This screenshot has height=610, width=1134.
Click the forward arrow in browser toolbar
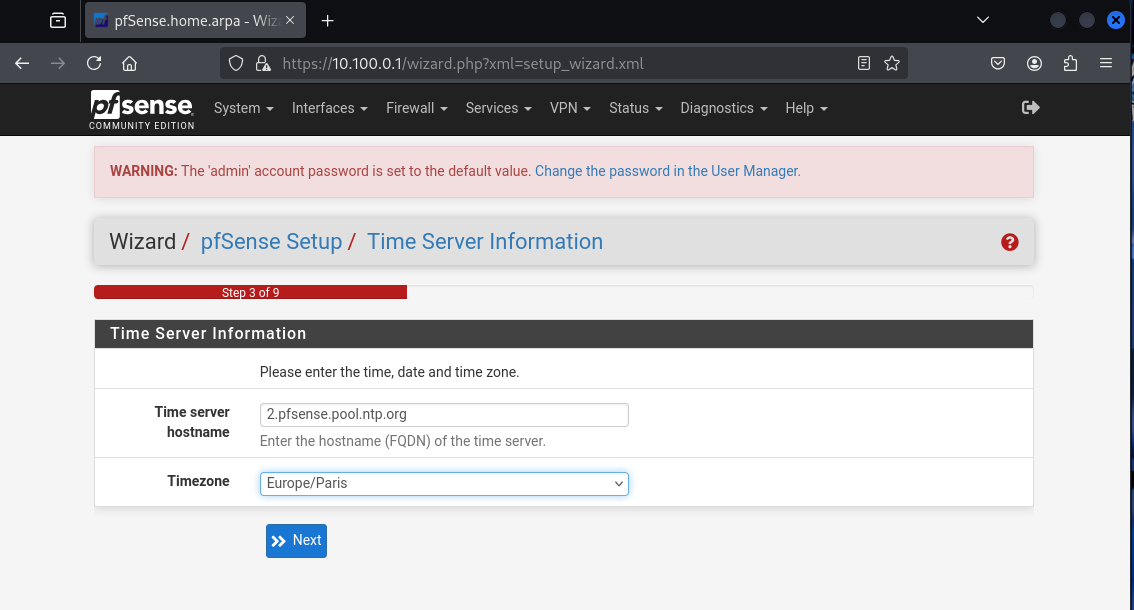click(58, 64)
